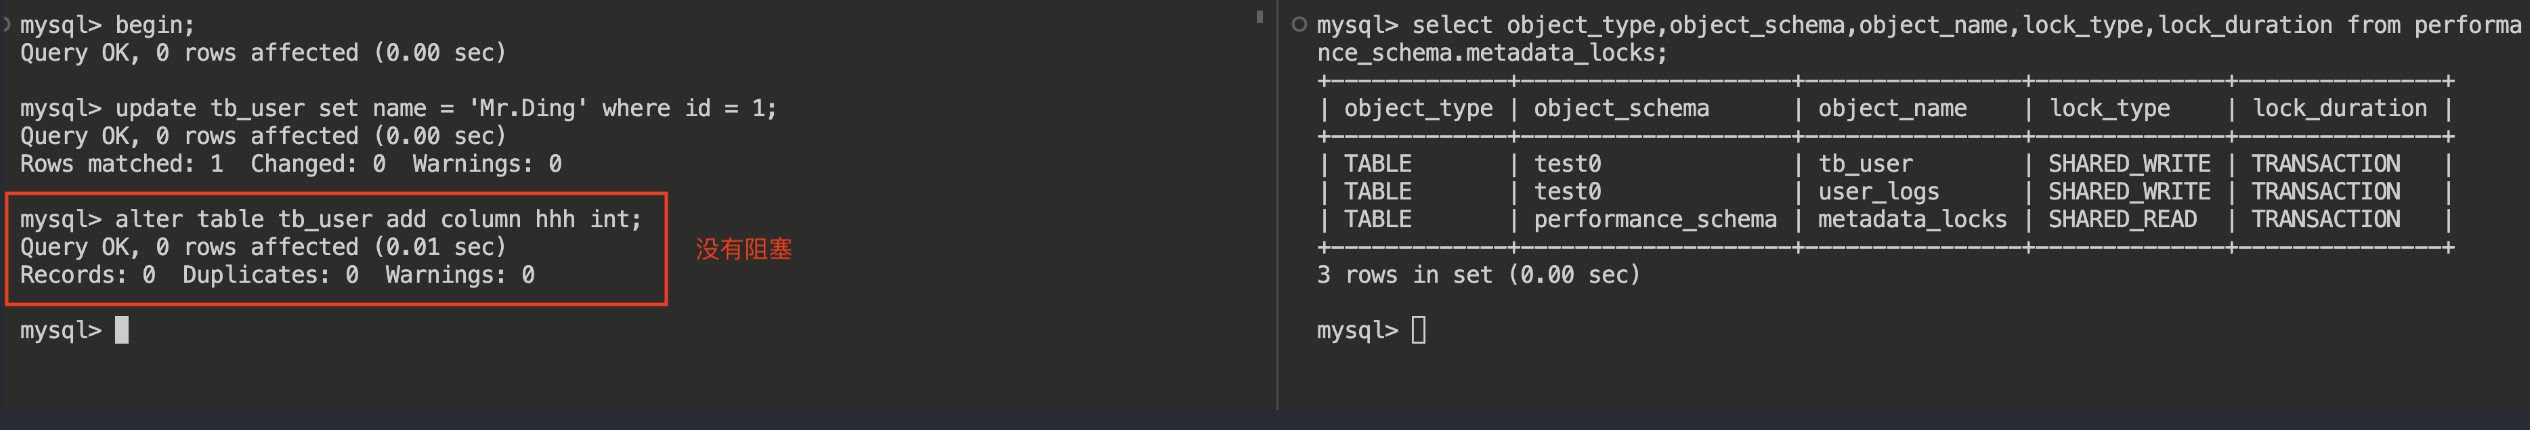This screenshot has height=430, width=2530.
Task: Click the partial circle decoration beside 'begin;'
Action: pyautogui.click(x=6, y=25)
